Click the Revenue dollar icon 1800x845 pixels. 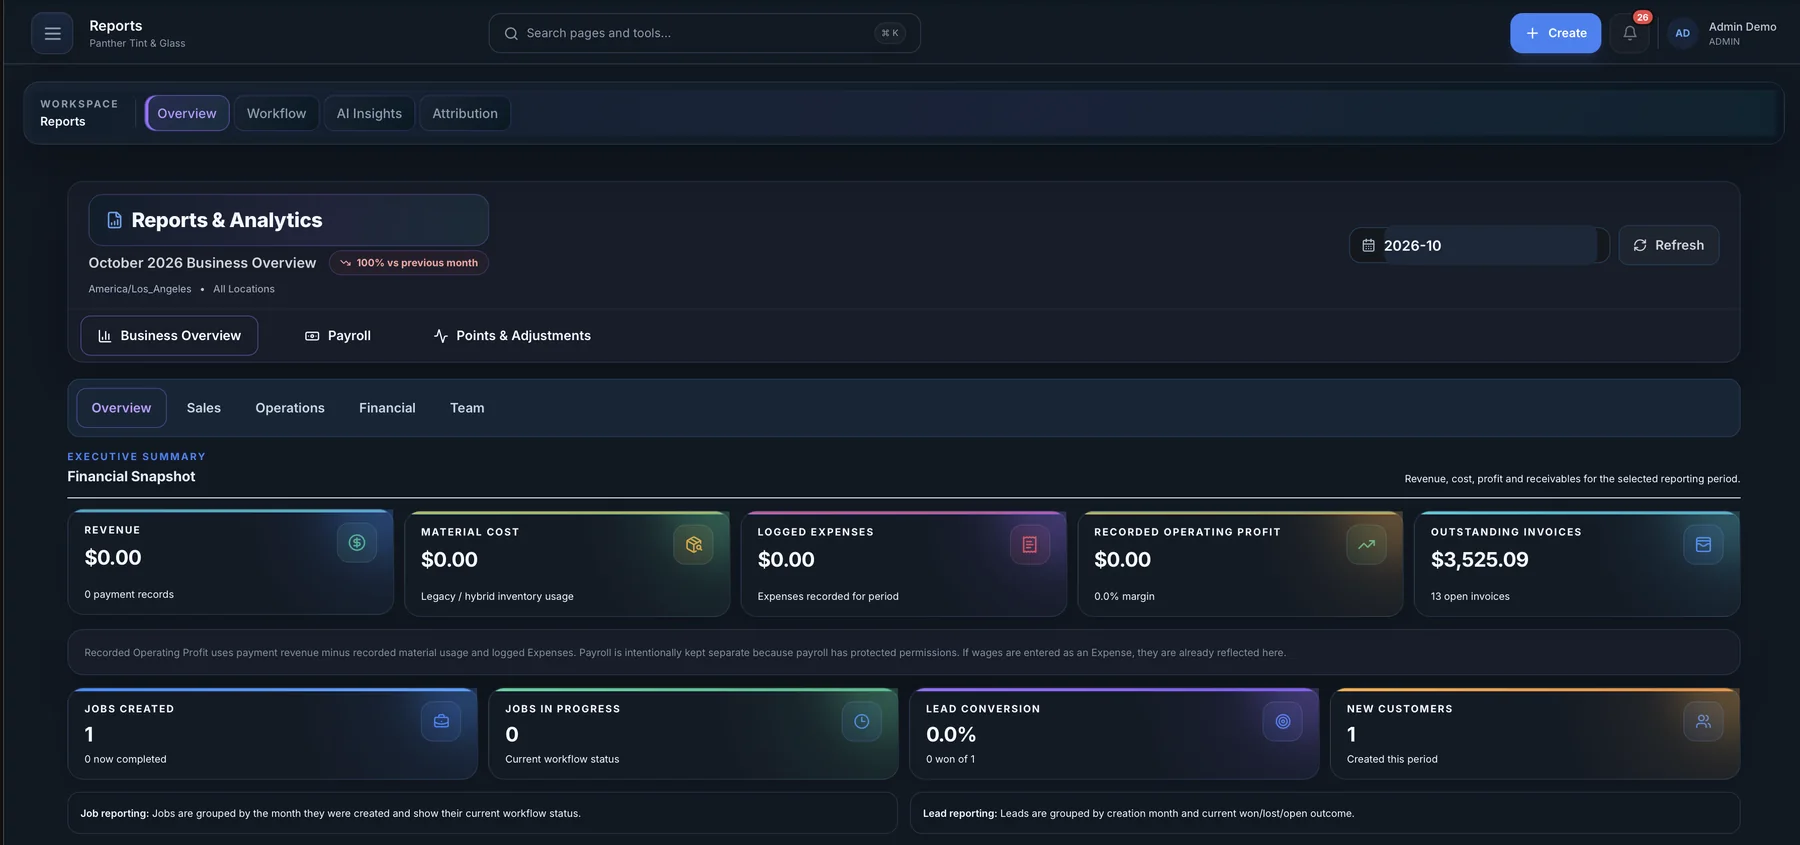point(357,543)
